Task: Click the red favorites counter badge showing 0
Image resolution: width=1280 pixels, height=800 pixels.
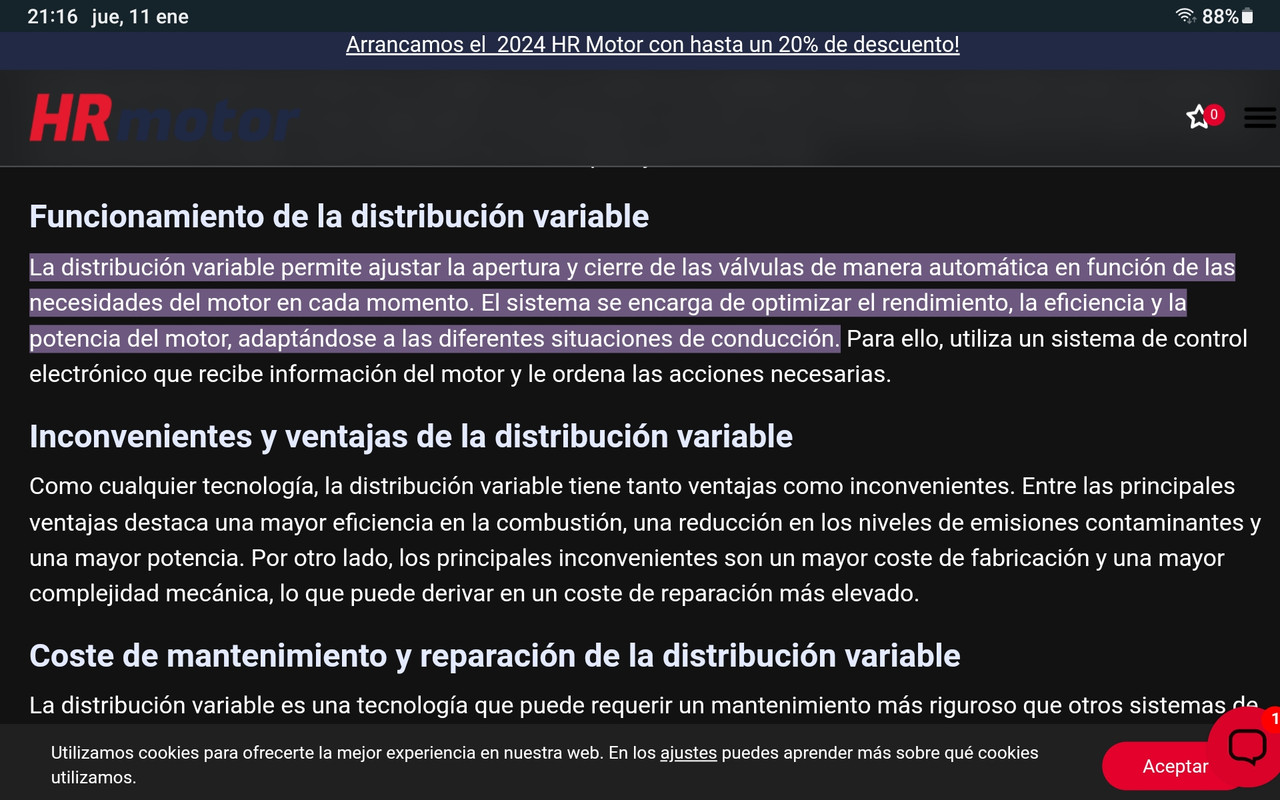Action: coord(1214,114)
